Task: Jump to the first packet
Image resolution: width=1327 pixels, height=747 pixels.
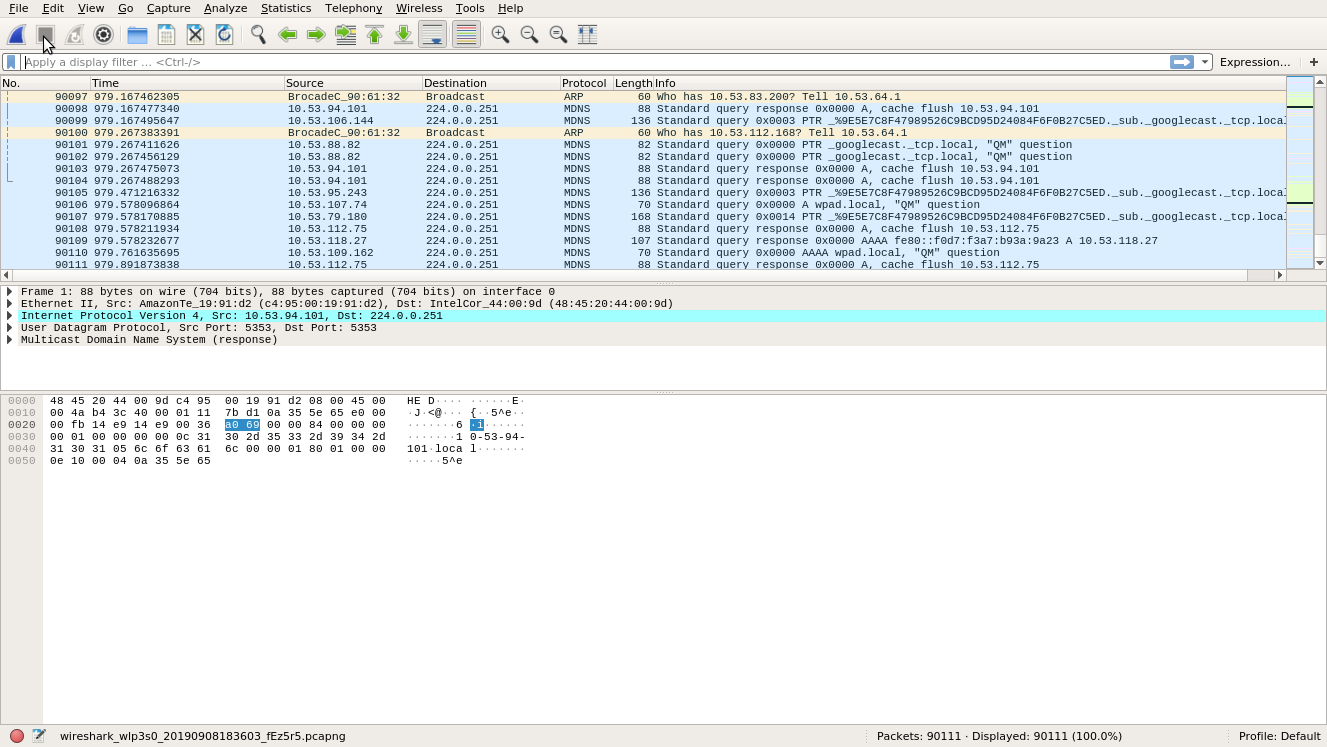Action: click(x=374, y=34)
